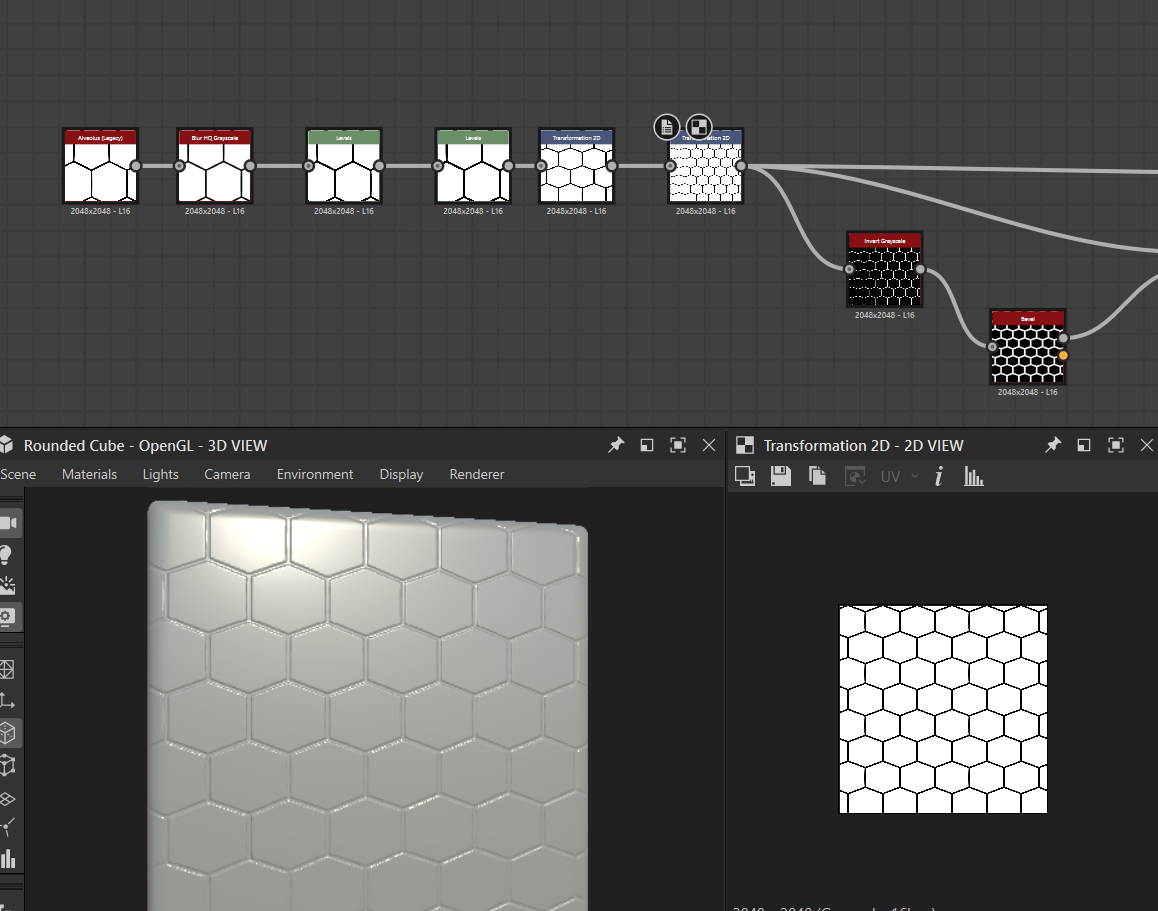1158x911 pixels.
Task: Toggle the wireframe mesh icon in 3D sidebar
Action: [x=7, y=670]
